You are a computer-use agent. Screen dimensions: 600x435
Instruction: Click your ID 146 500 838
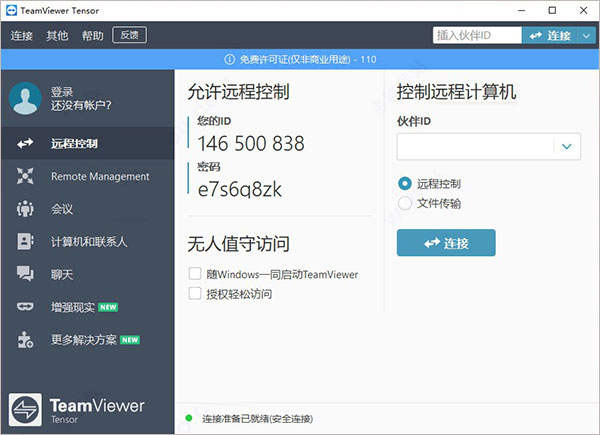(251, 143)
